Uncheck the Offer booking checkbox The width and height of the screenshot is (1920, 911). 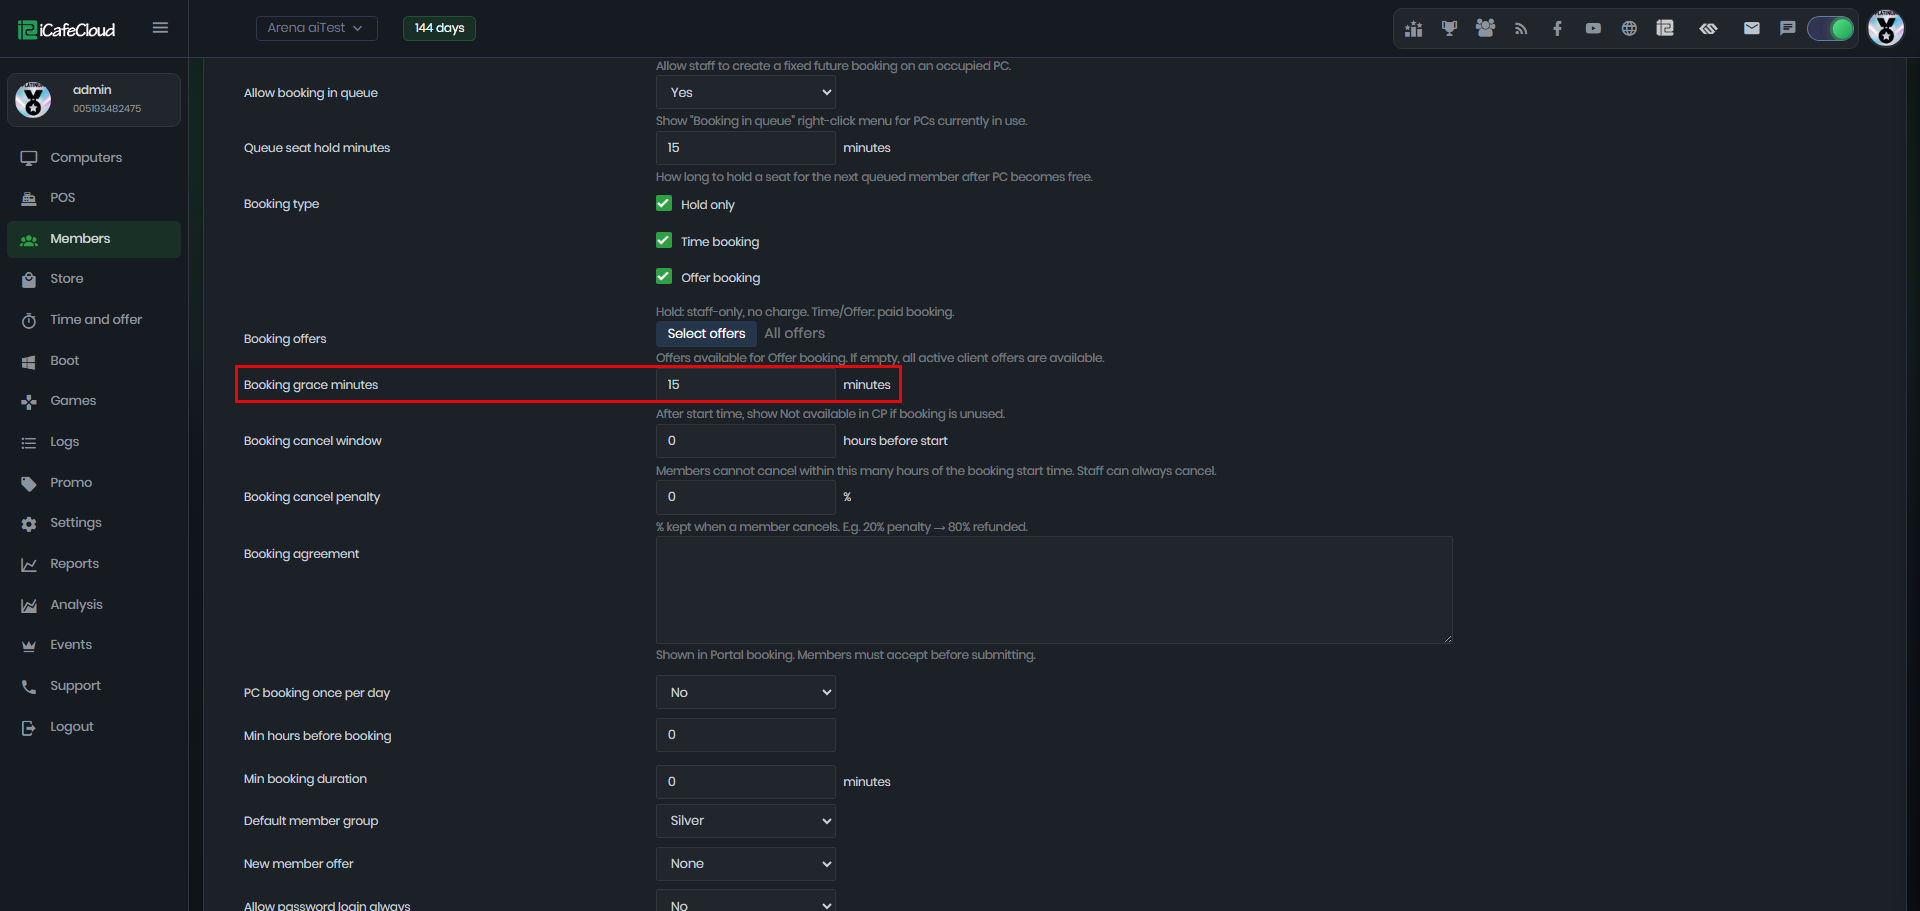pos(664,276)
